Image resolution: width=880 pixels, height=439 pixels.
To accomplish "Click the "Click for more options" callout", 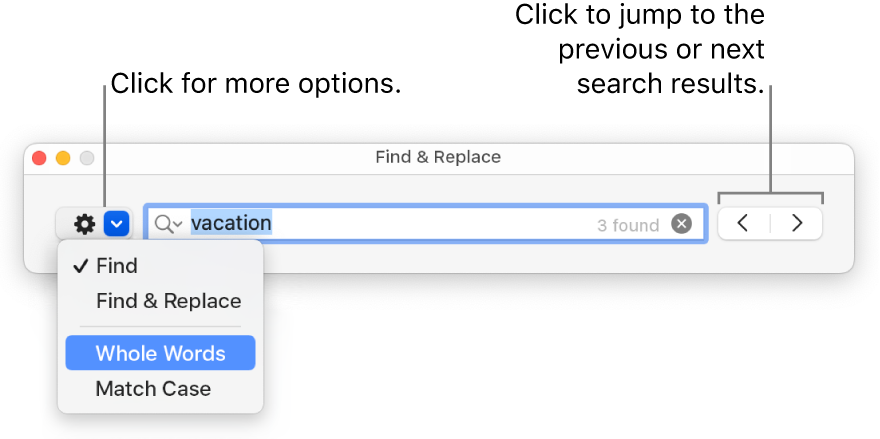I will 255,84.
